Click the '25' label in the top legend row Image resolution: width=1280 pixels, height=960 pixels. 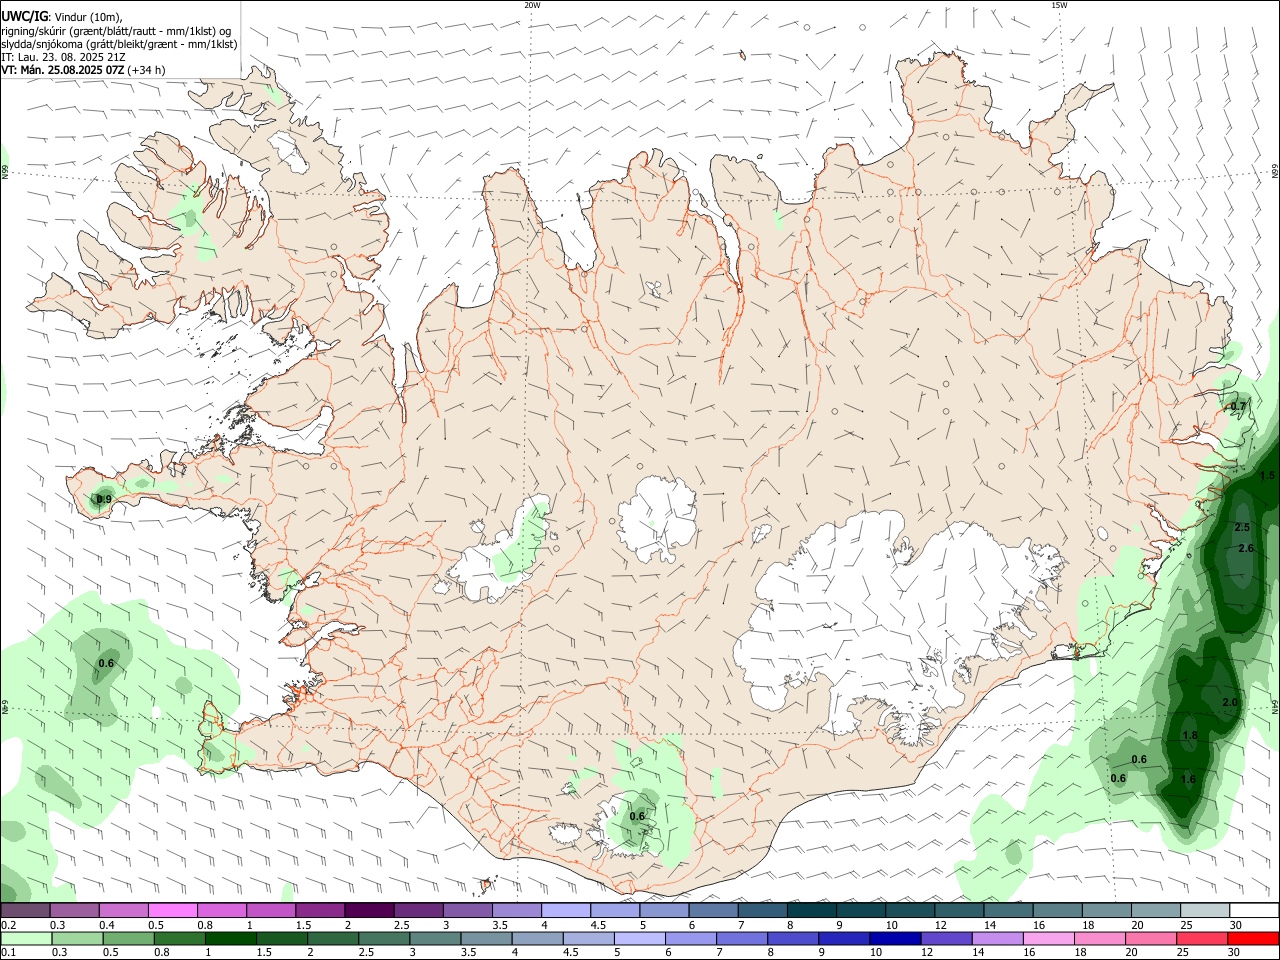[x=1186, y=925]
